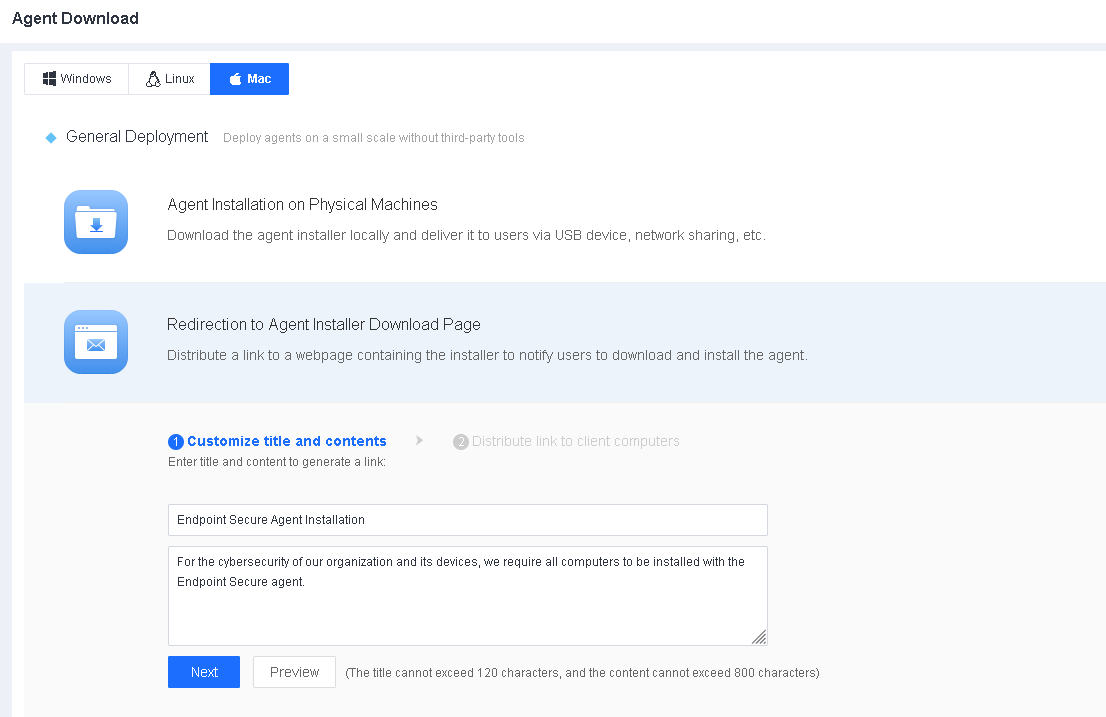This screenshot has height=717, width=1106.
Task: Click the folder download icon
Action: coord(96,222)
